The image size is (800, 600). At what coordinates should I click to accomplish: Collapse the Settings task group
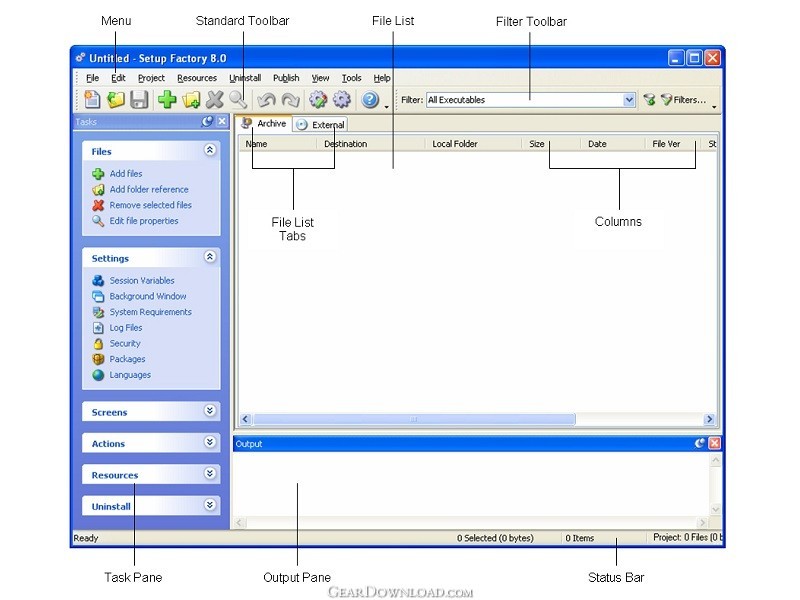point(210,257)
